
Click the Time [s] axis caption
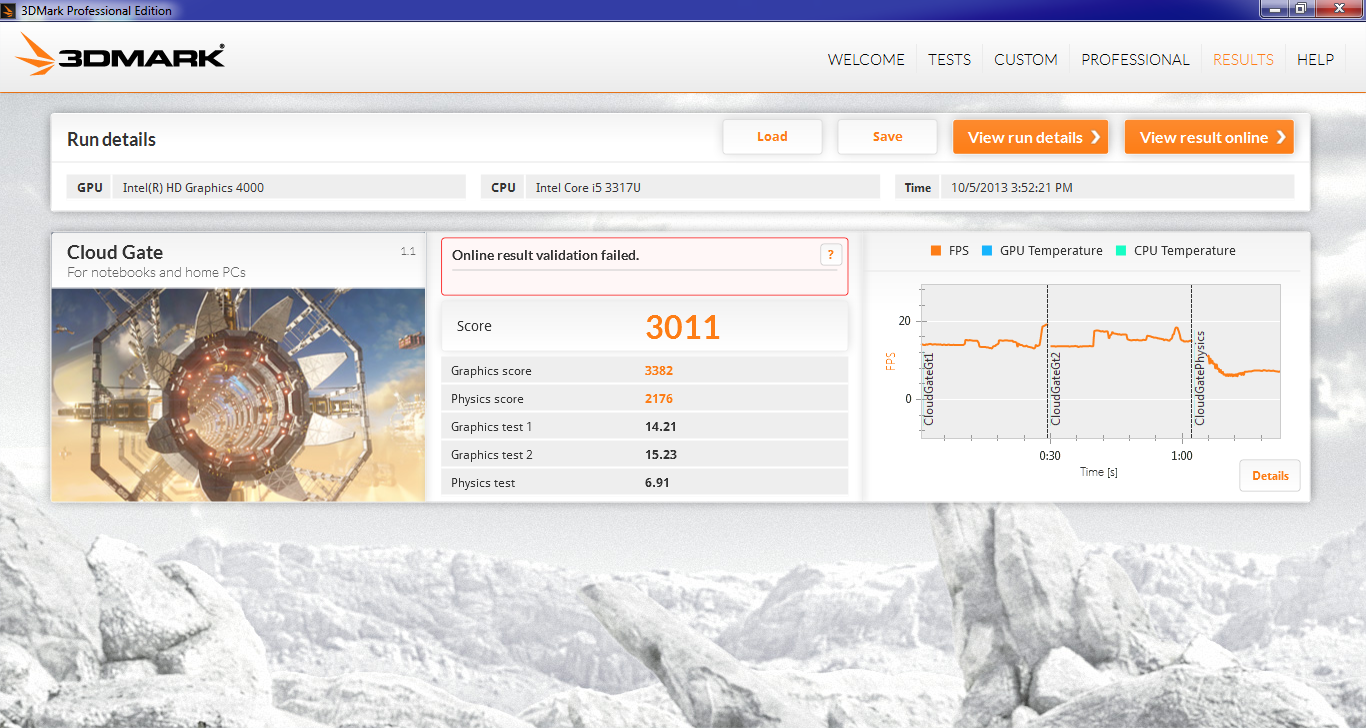coord(1098,472)
